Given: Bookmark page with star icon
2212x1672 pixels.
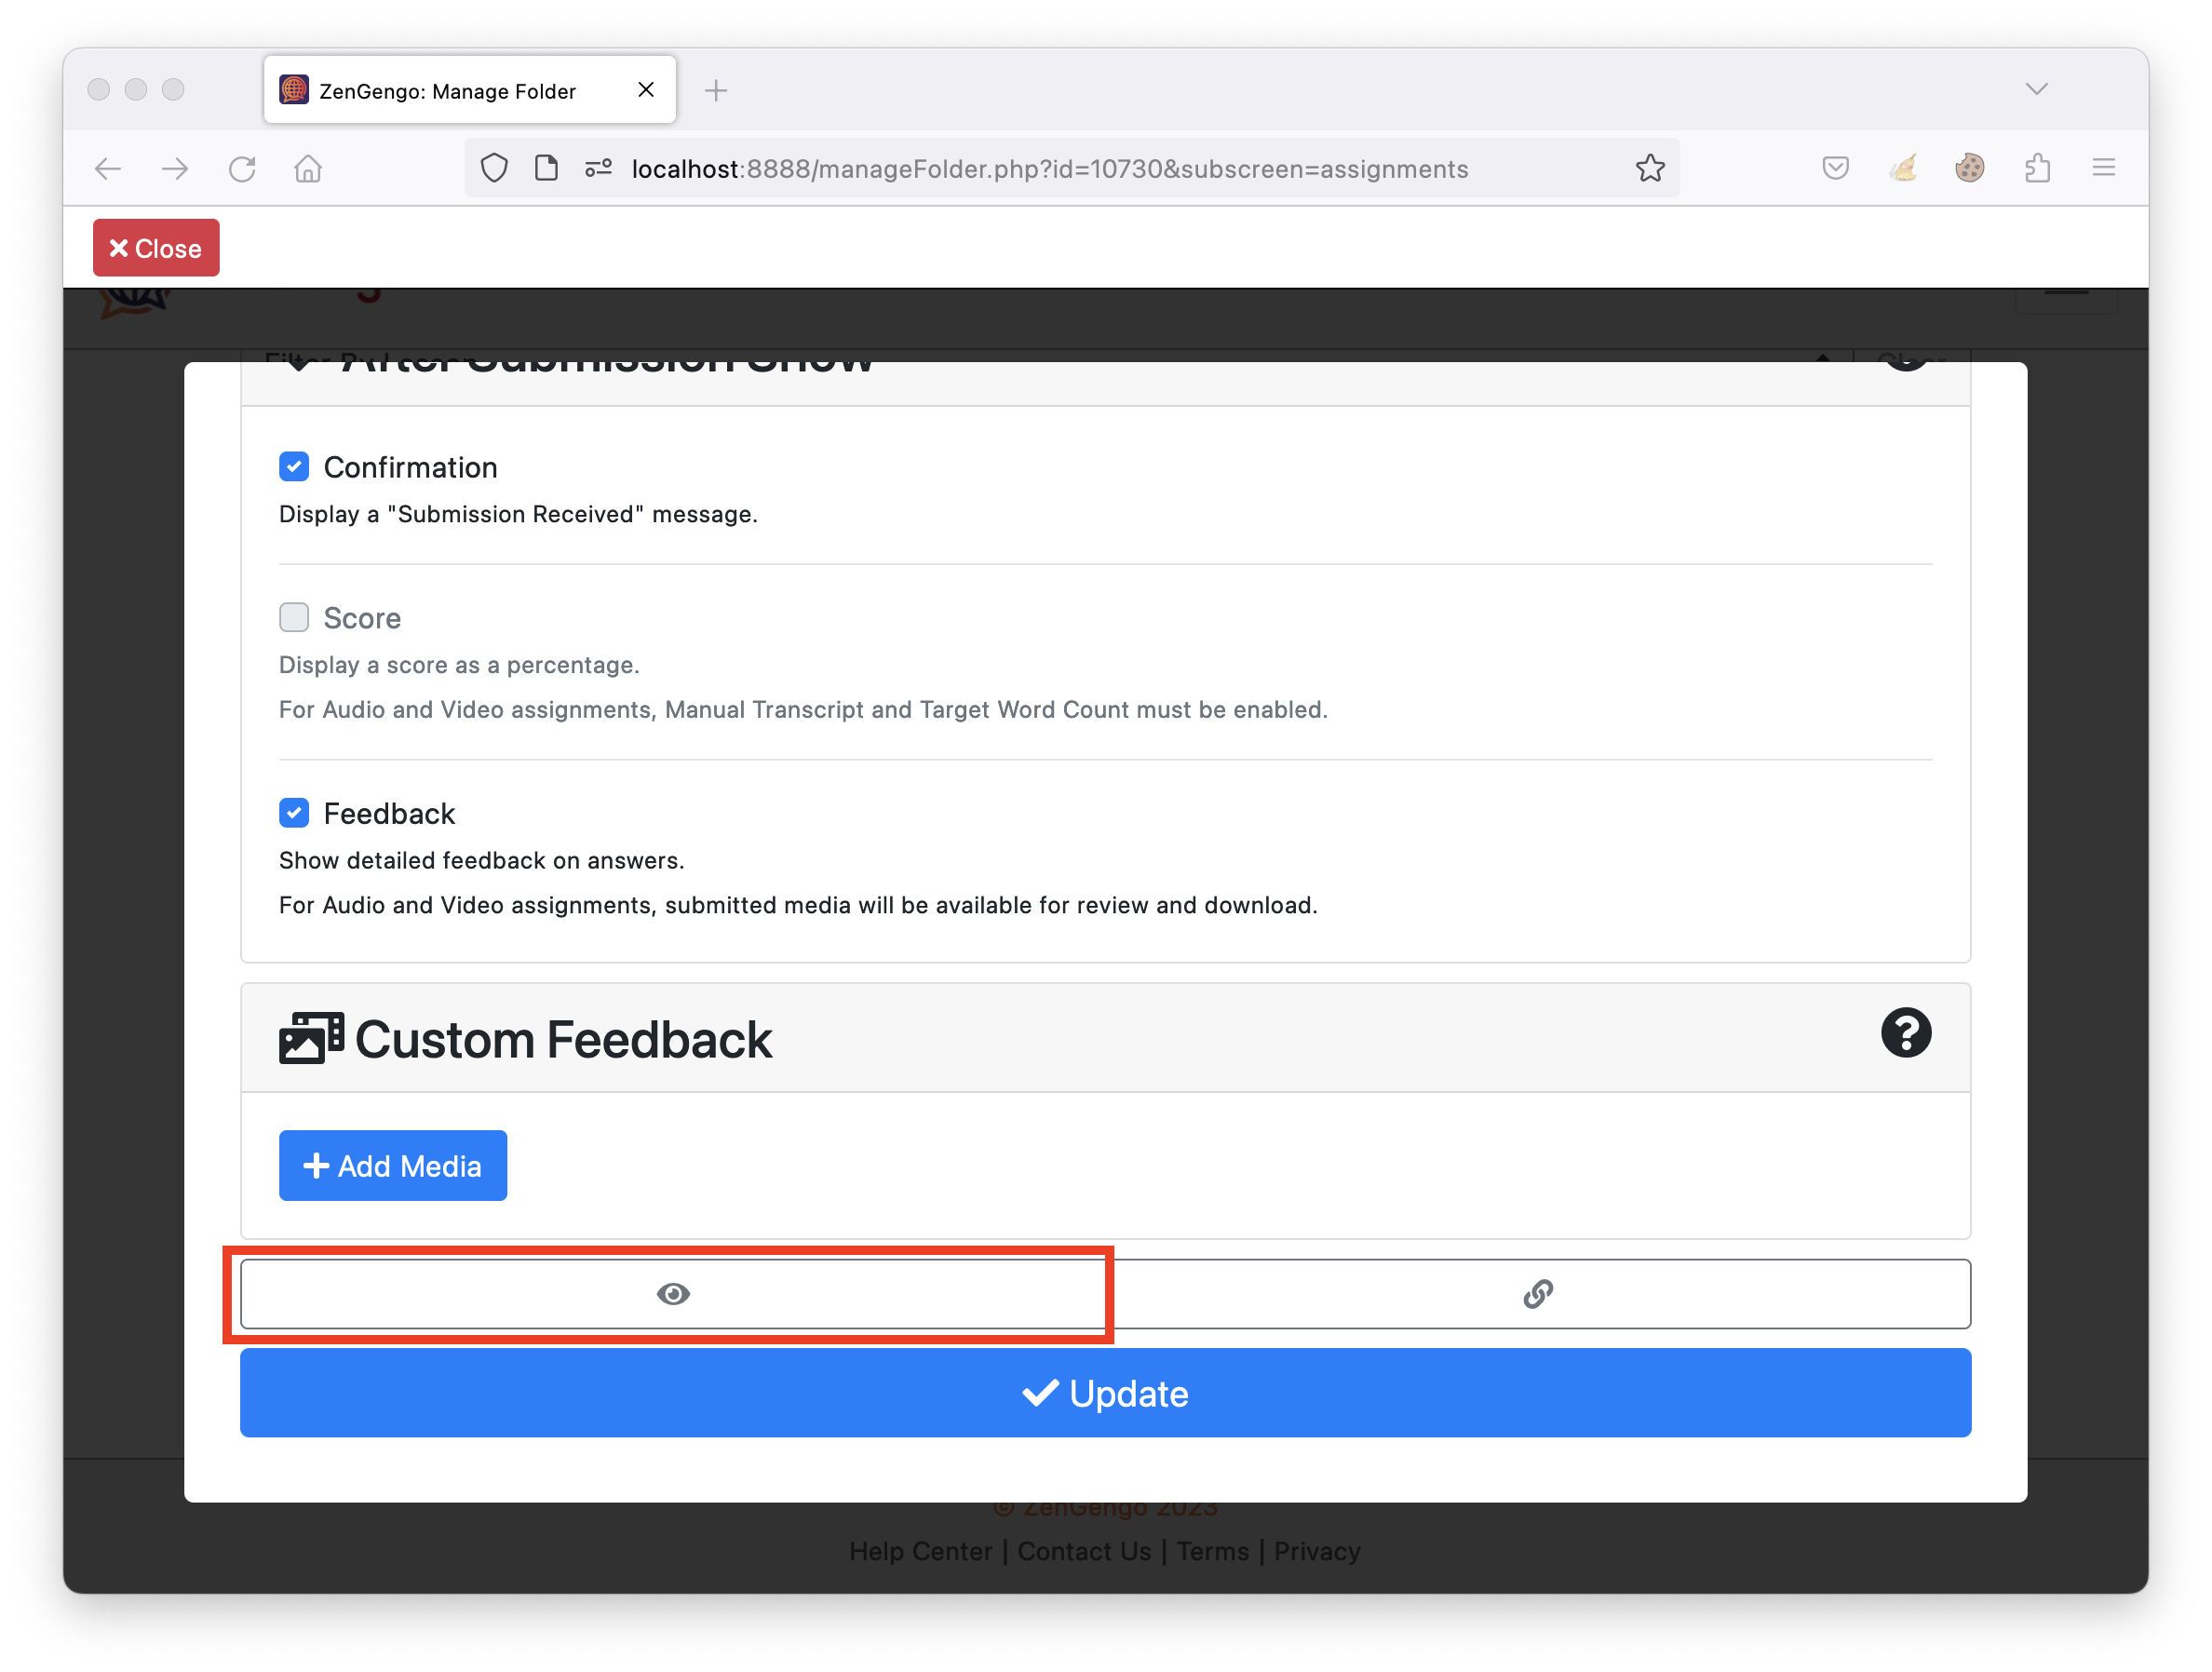Looking at the screenshot, I should [x=1650, y=168].
